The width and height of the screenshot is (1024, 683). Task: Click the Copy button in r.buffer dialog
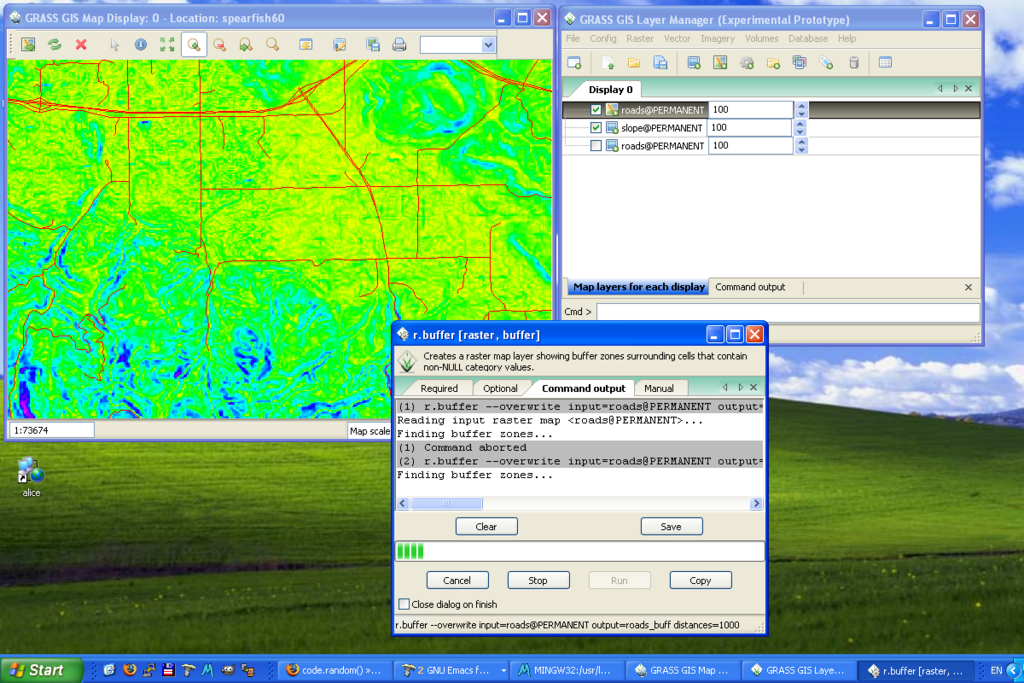[x=700, y=580]
